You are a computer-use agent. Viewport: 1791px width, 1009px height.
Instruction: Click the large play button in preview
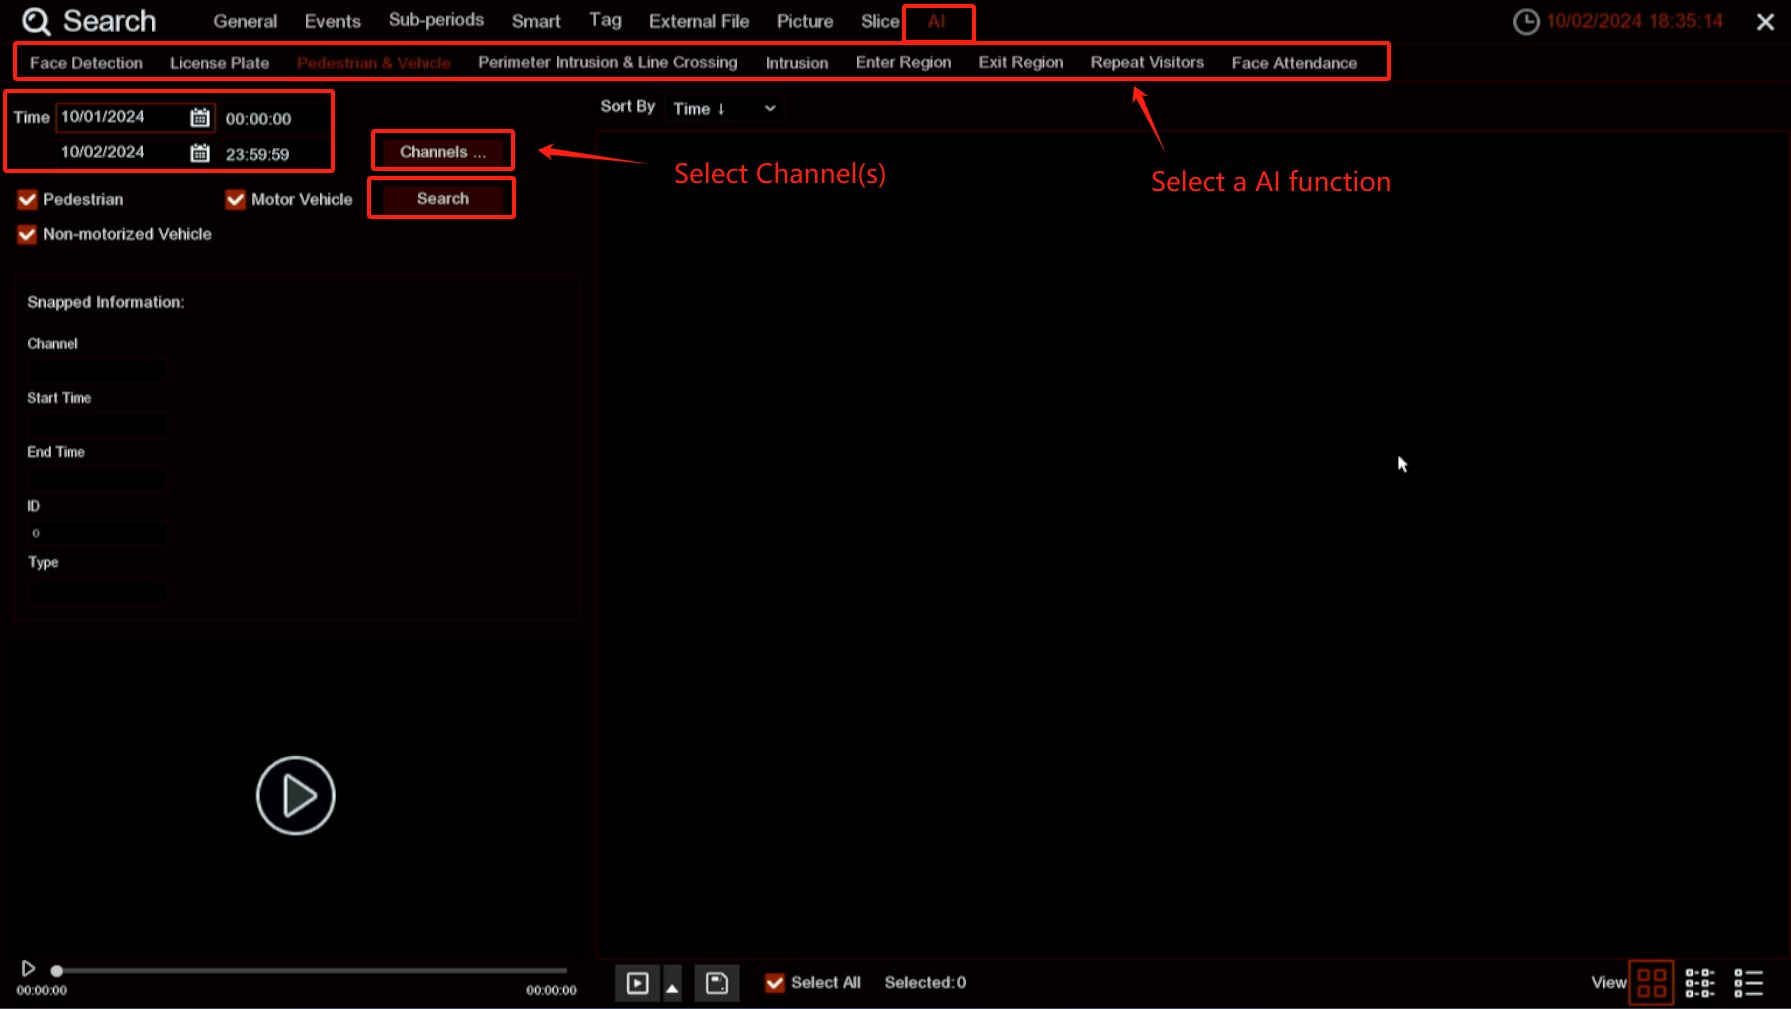[x=295, y=796]
